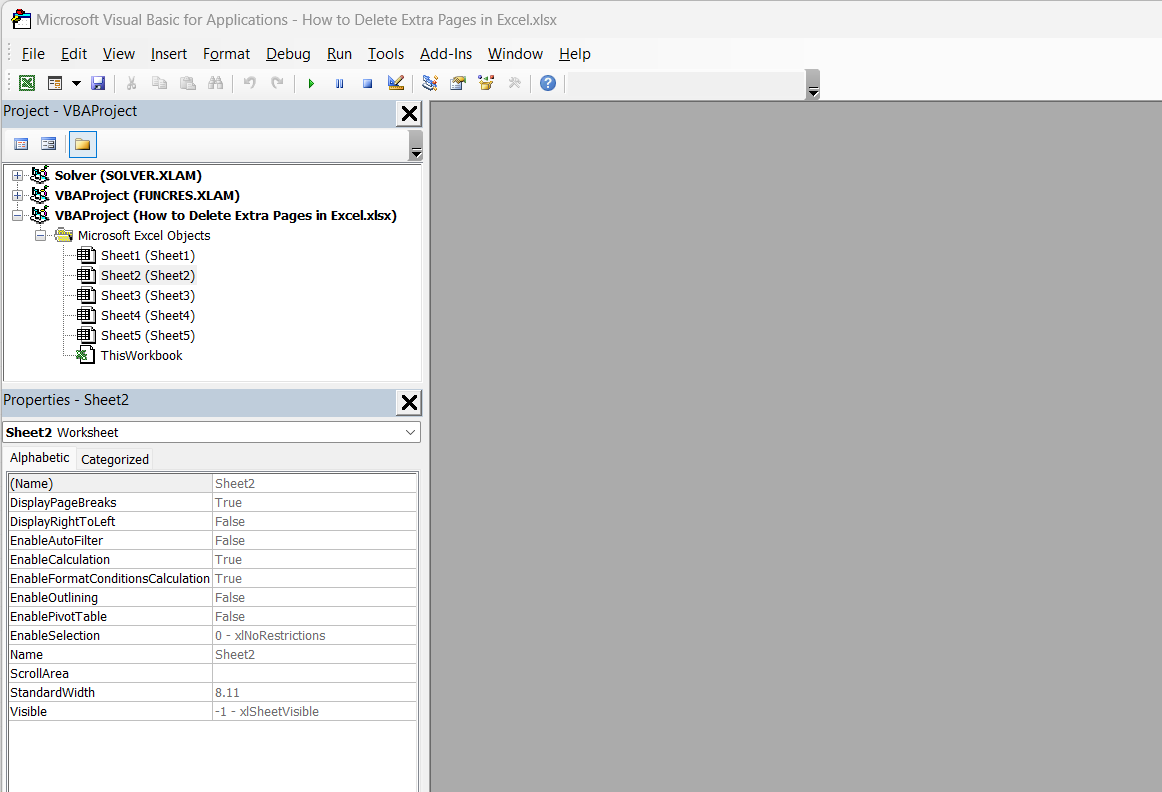Screen dimensions: 1162x792
Task: Click the Save workbook icon
Action: point(98,83)
